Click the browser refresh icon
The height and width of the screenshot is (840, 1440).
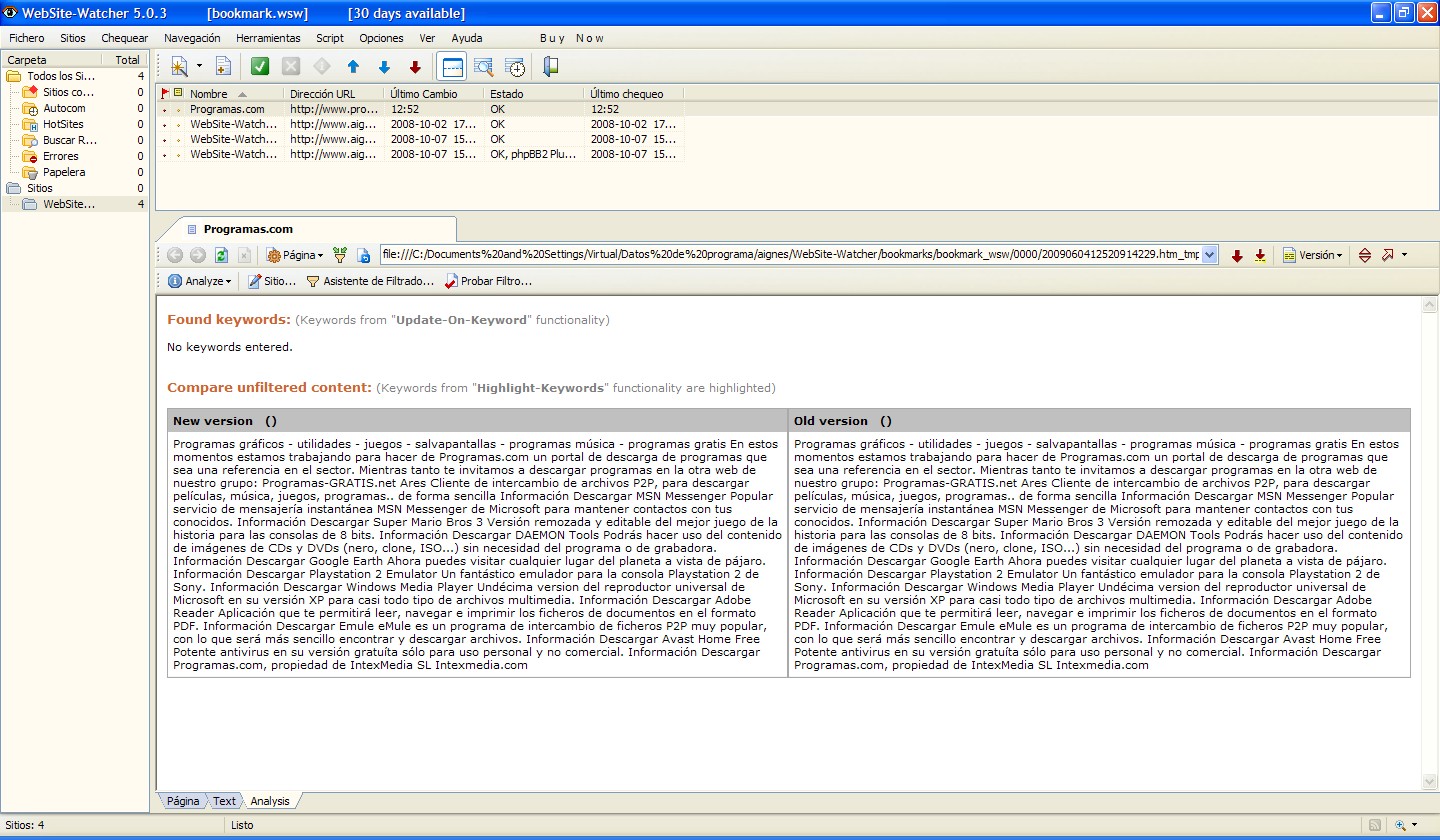(221, 255)
